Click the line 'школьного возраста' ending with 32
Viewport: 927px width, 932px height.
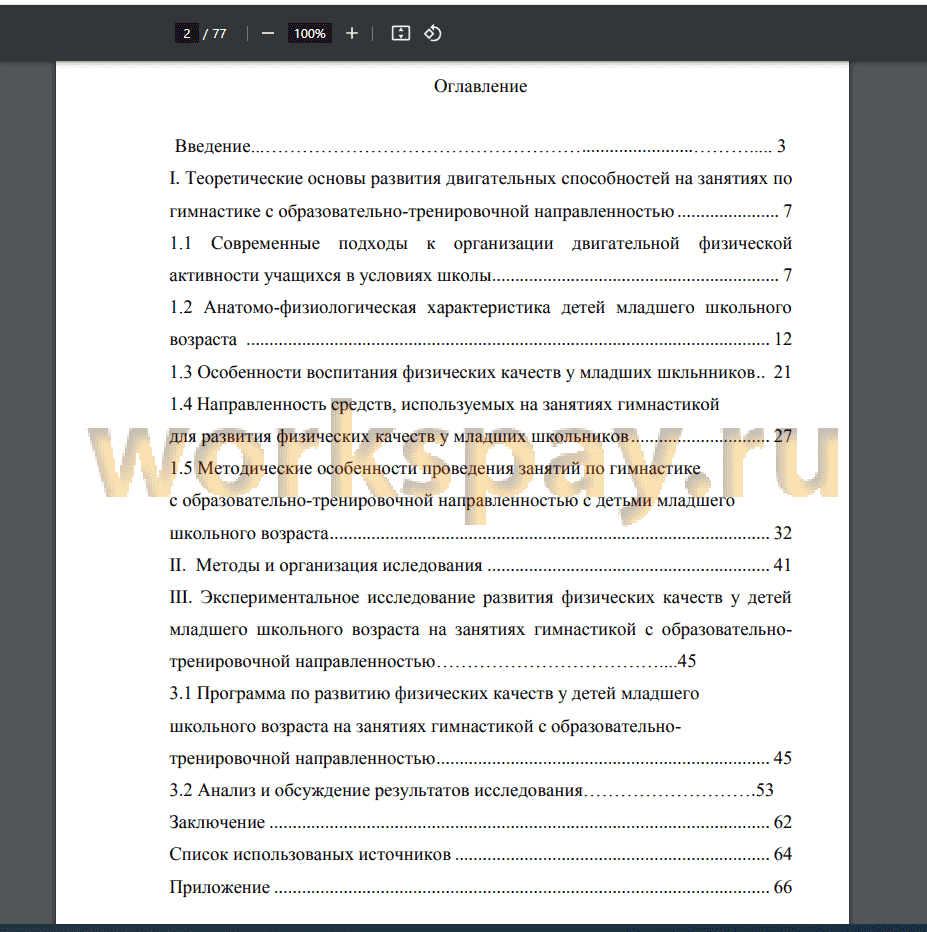pos(480,533)
